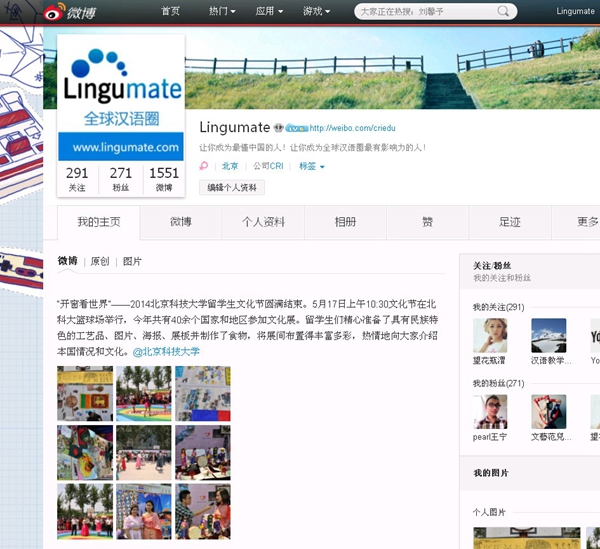600x549 pixels.
Task: Expand the 标签 tags dropdown
Action: [x=312, y=166]
